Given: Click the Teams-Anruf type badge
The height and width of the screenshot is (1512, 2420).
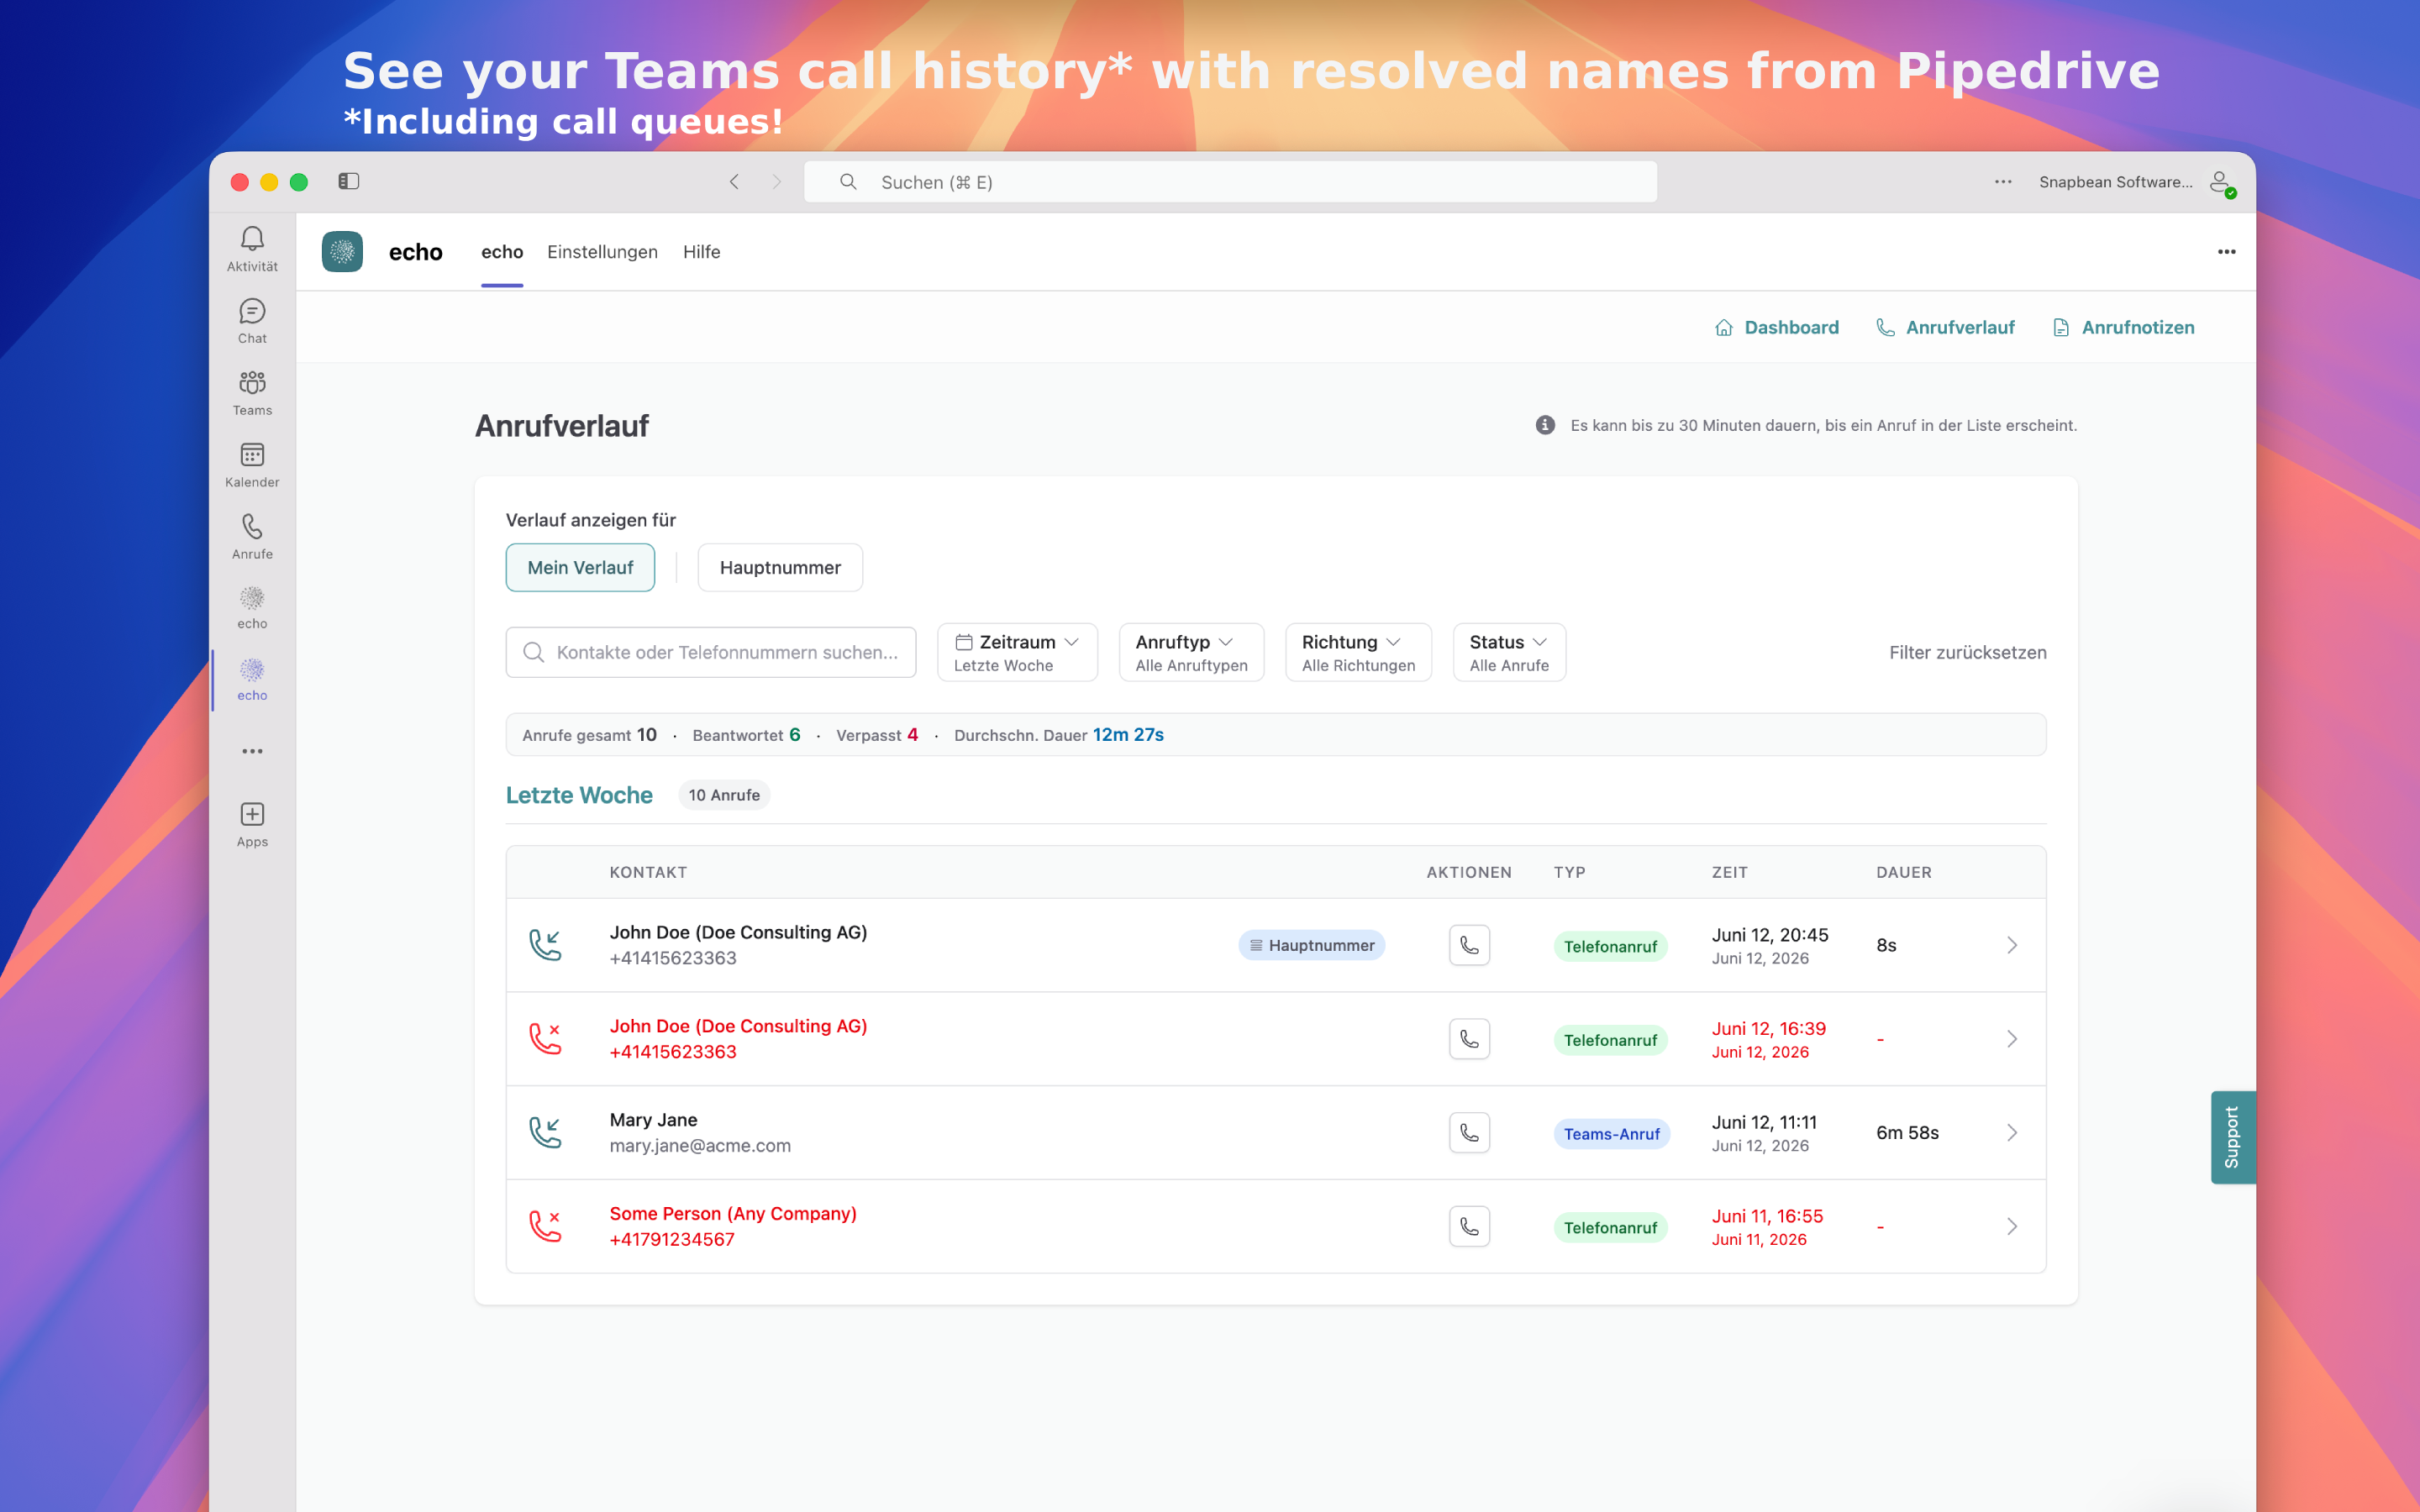Looking at the screenshot, I should click(x=1611, y=1134).
